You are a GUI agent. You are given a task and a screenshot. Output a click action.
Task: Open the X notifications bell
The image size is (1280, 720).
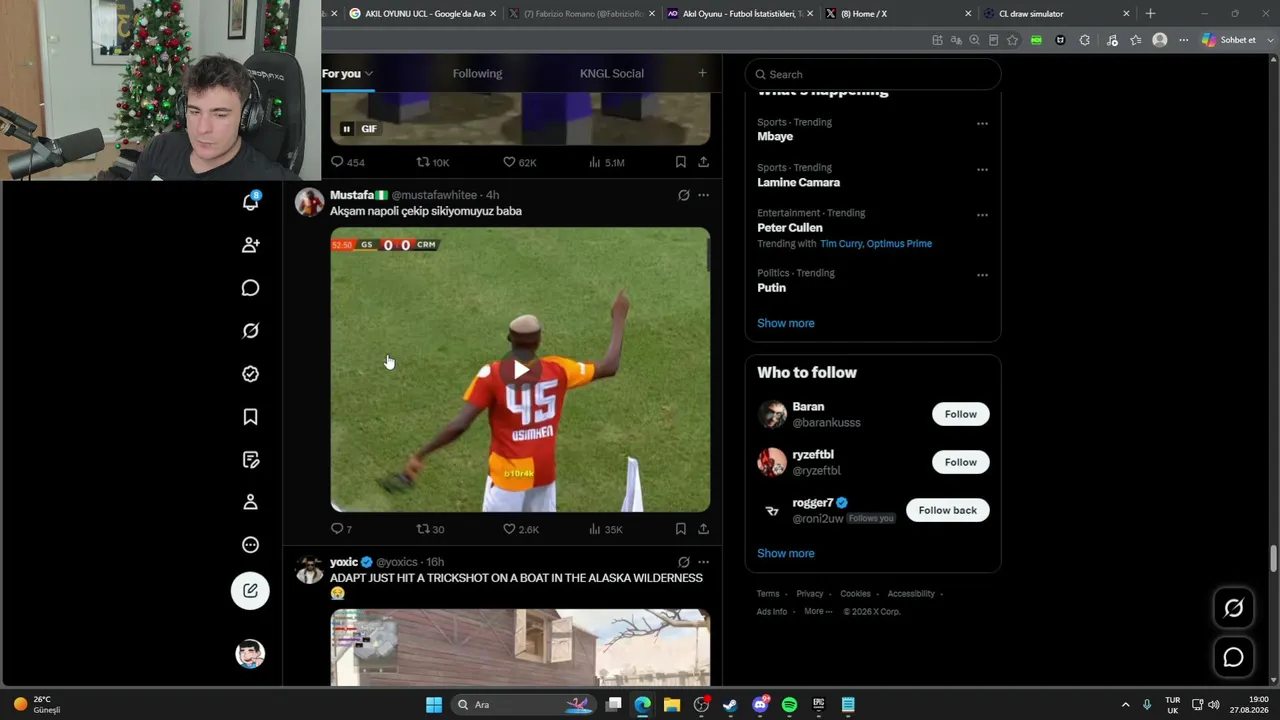[250, 202]
